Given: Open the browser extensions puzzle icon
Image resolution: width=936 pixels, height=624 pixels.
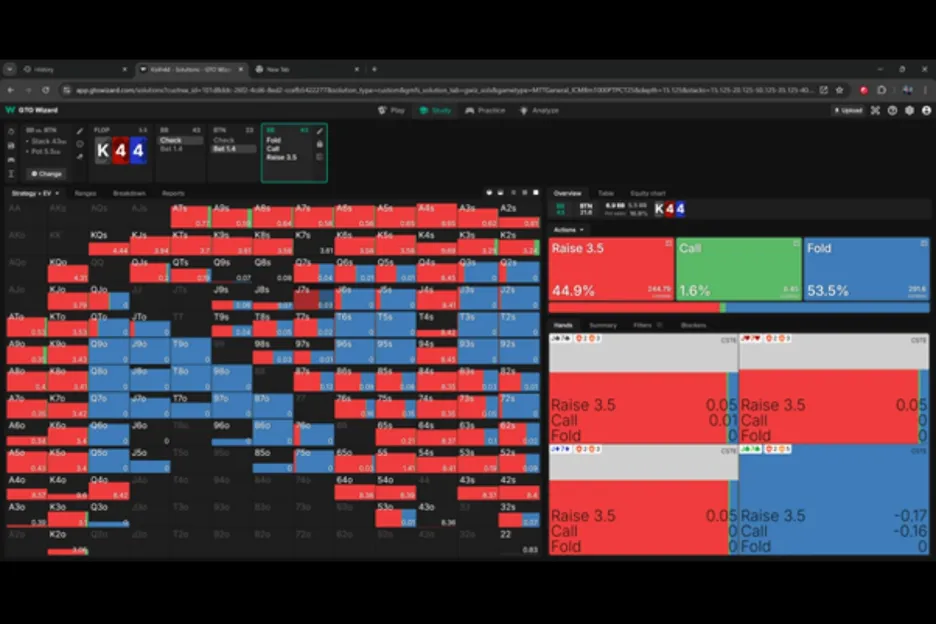Looking at the screenshot, I should point(880,89).
